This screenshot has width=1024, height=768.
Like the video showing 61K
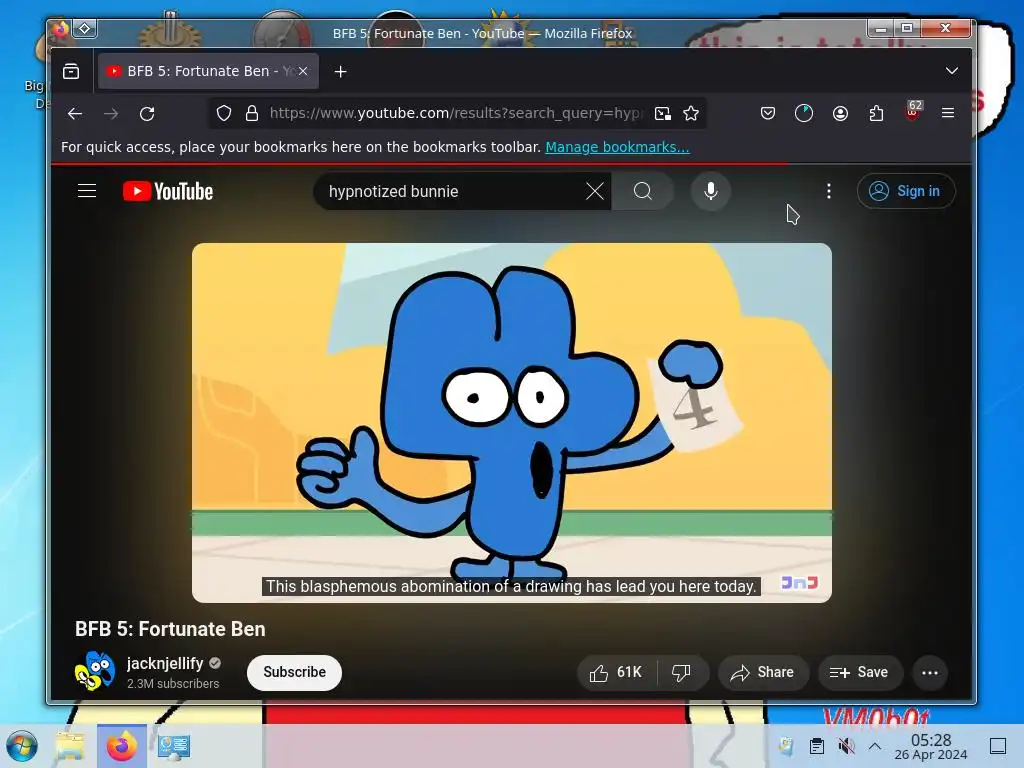615,673
